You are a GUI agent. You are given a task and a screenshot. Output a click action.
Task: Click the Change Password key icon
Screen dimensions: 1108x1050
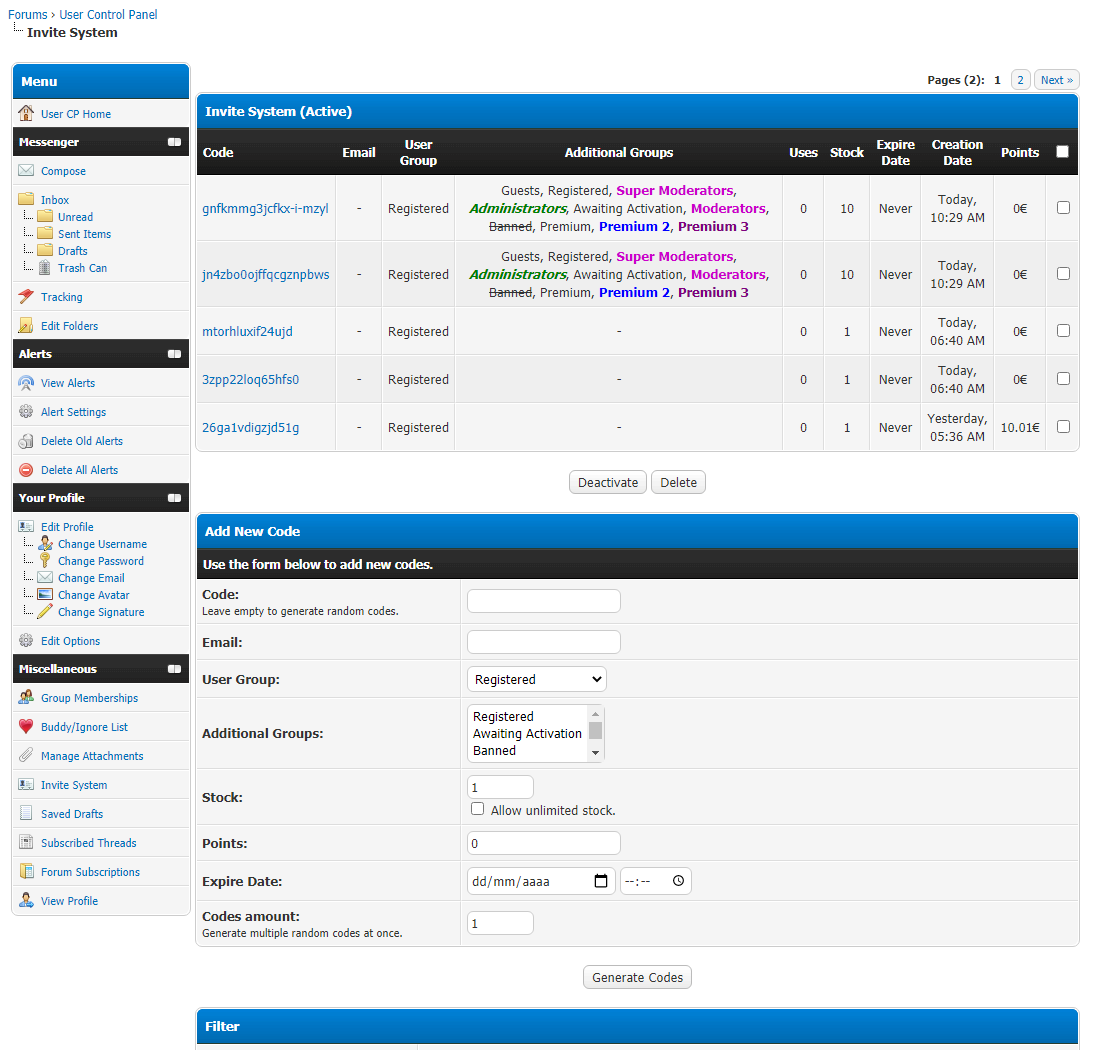[45, 561]
